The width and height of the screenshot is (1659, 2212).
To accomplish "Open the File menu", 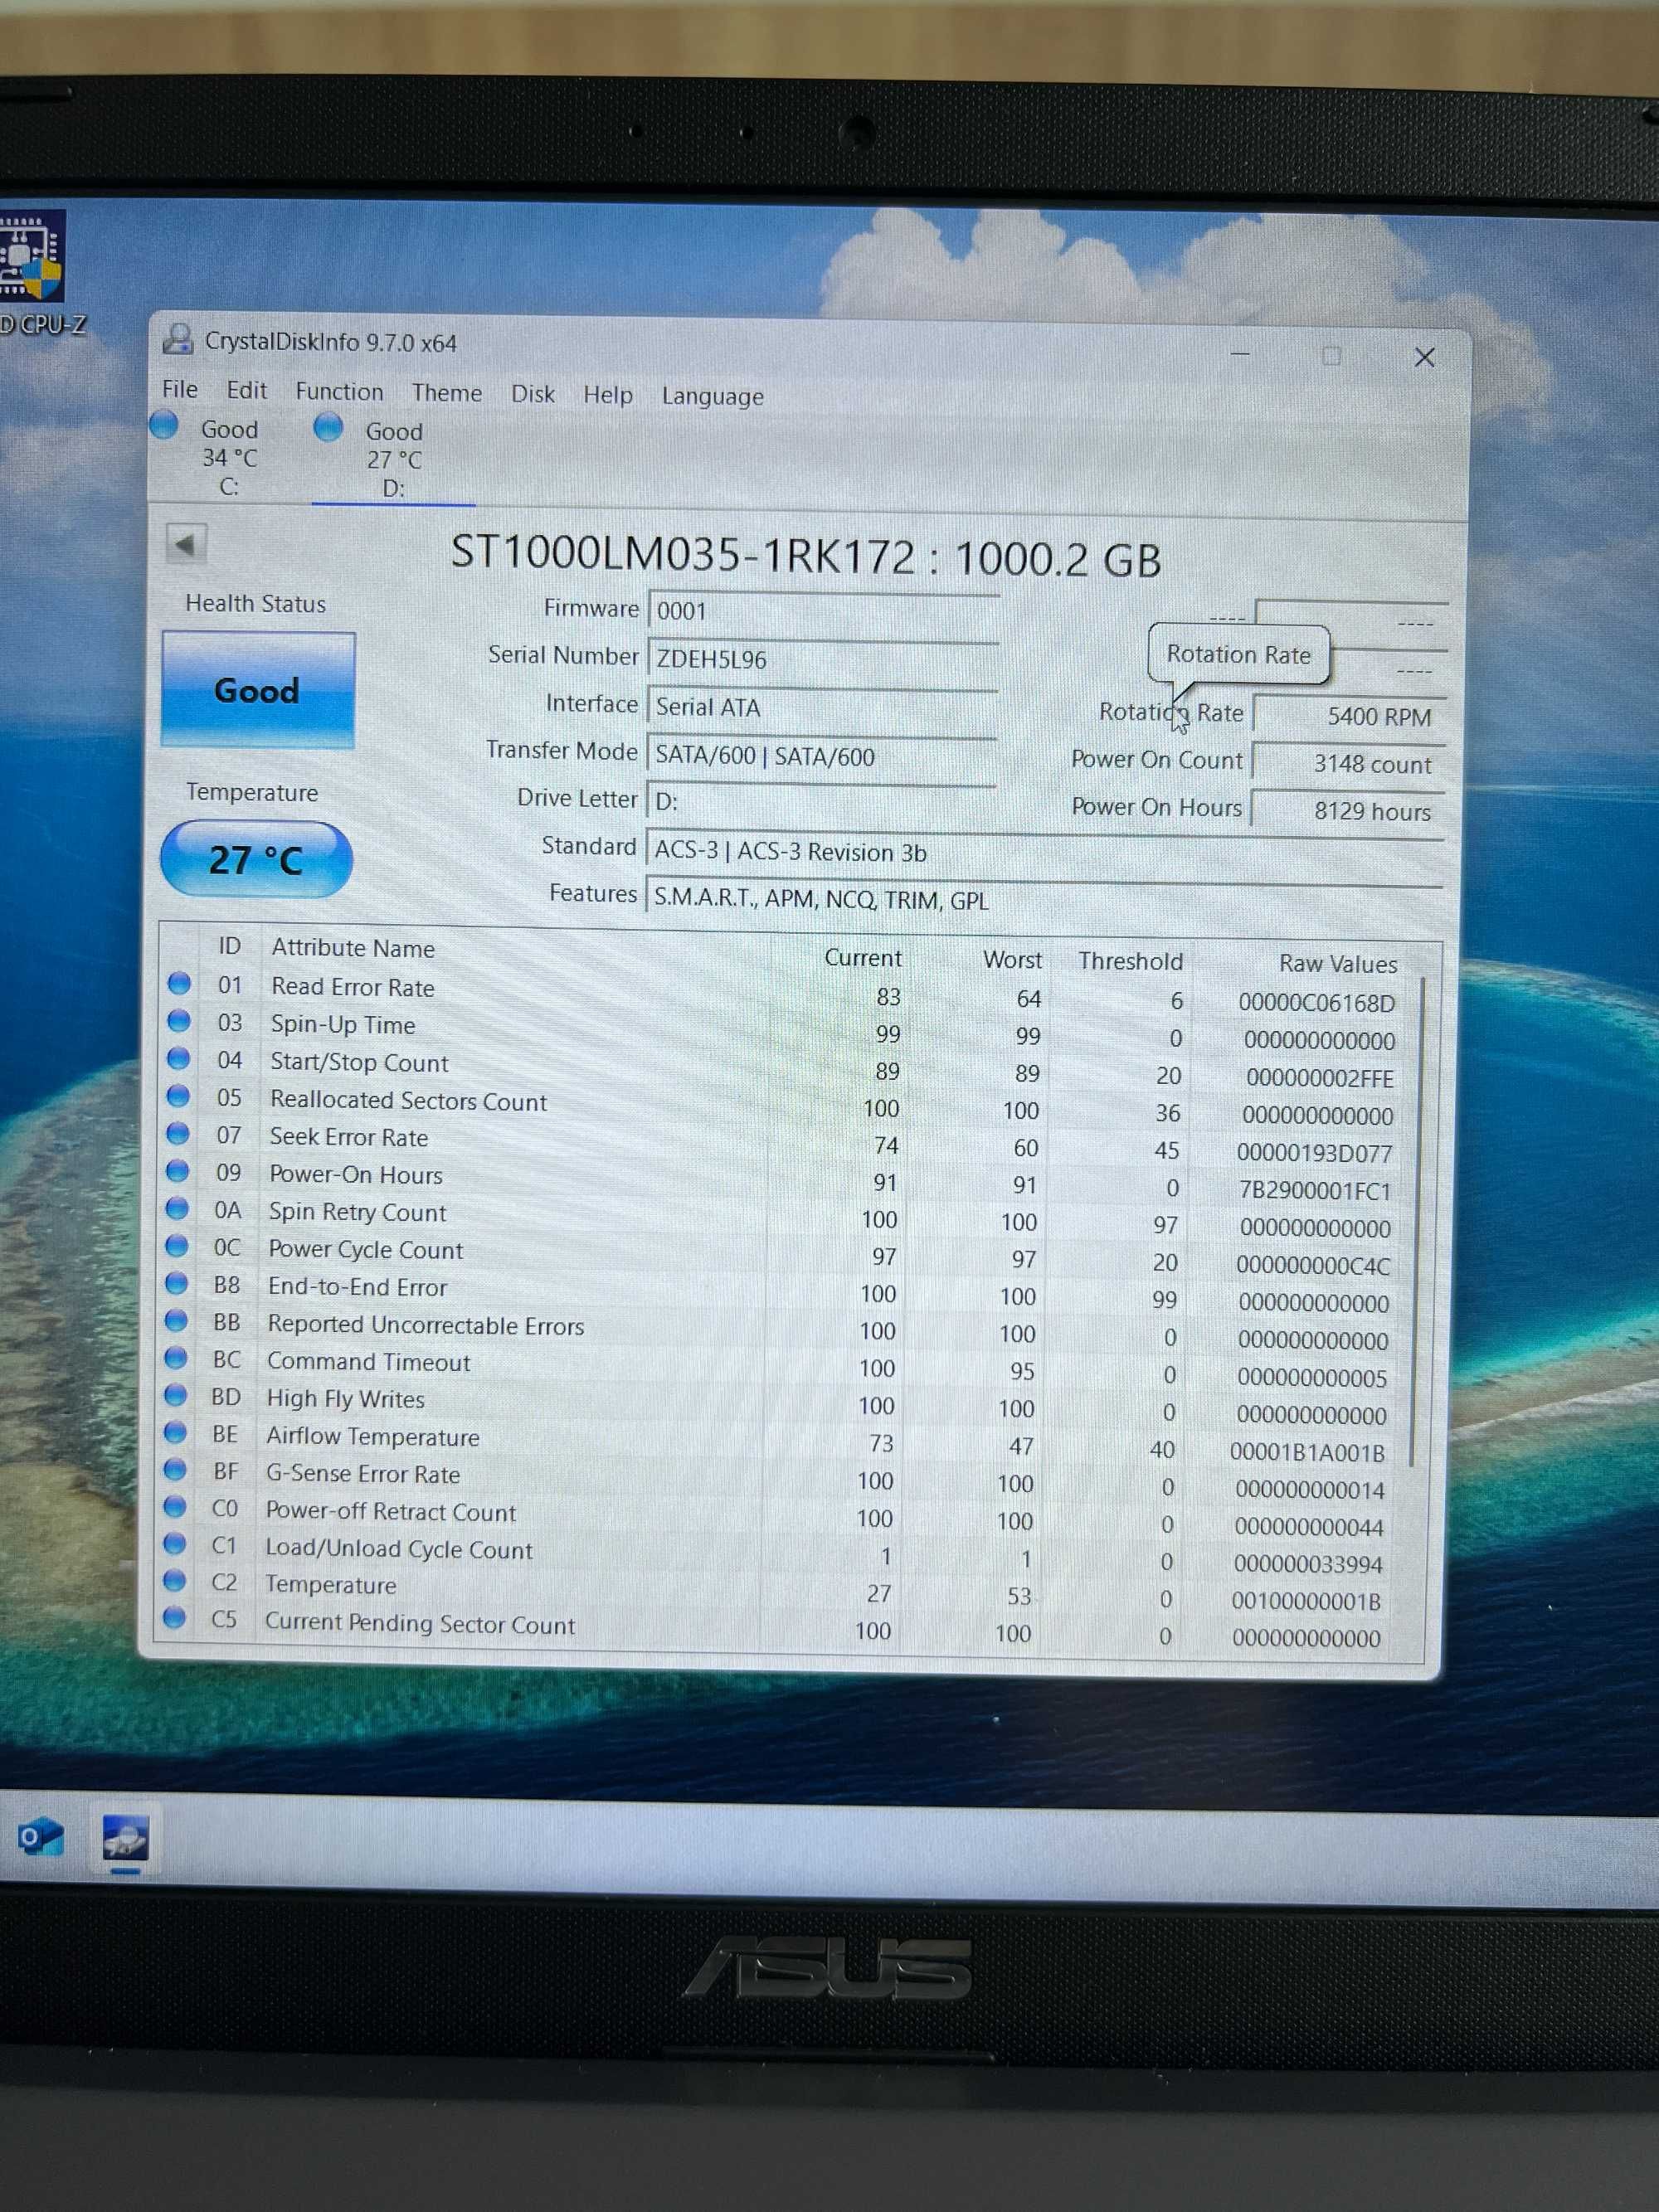I will [180, 388].
